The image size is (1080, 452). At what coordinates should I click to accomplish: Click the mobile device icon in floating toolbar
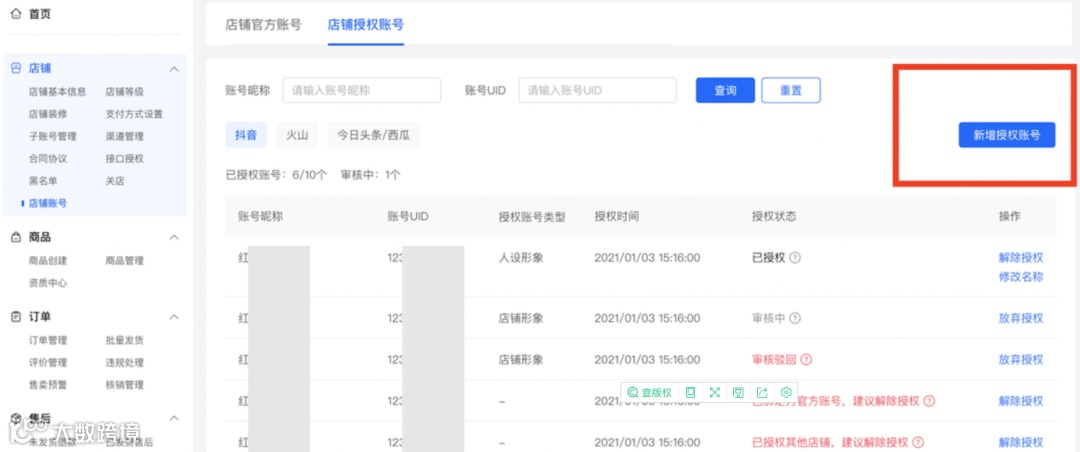click(691, 392)
